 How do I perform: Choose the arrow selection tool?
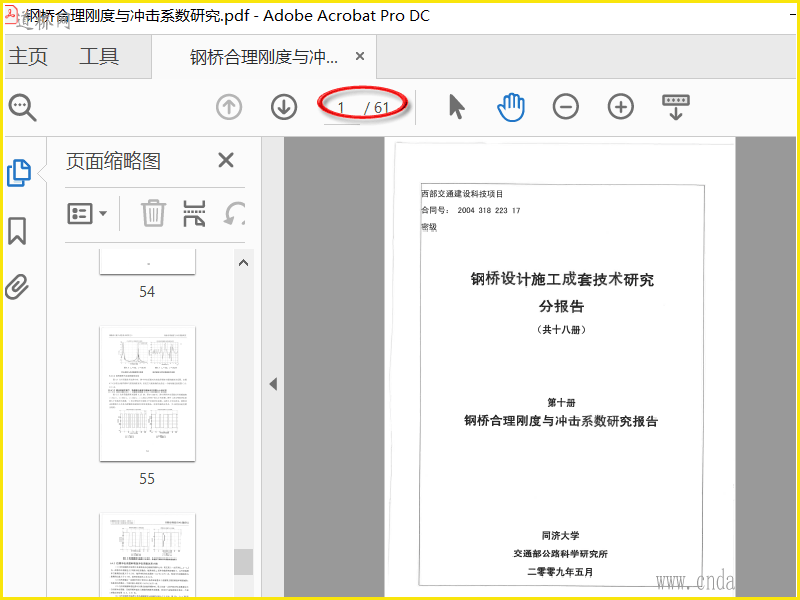[457, 107]
